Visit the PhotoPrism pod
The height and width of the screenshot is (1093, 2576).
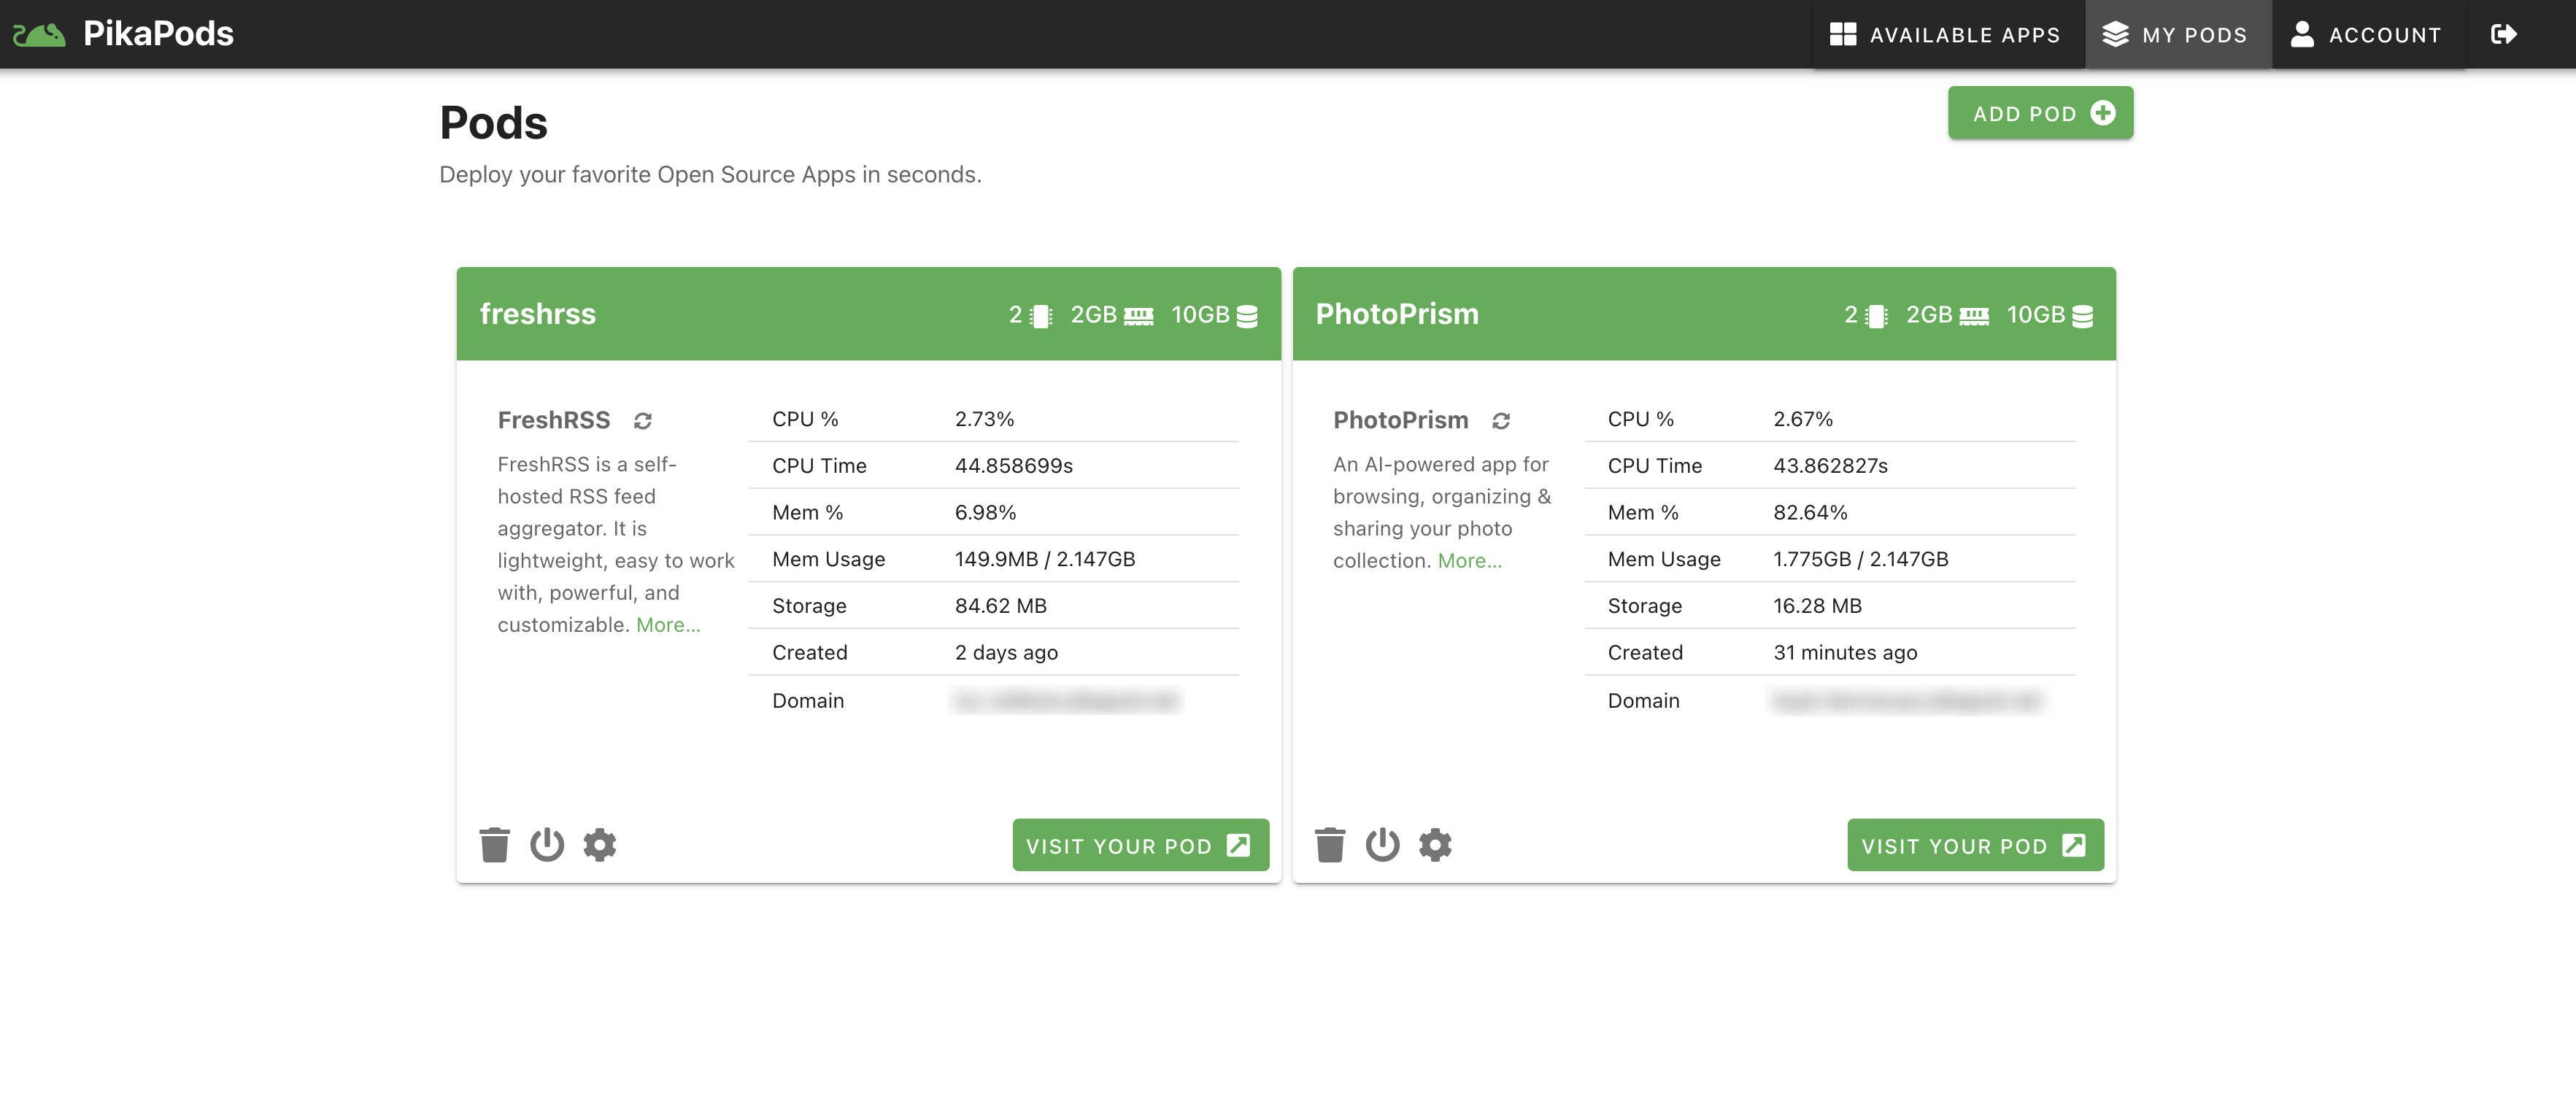tap(1975, 845)
